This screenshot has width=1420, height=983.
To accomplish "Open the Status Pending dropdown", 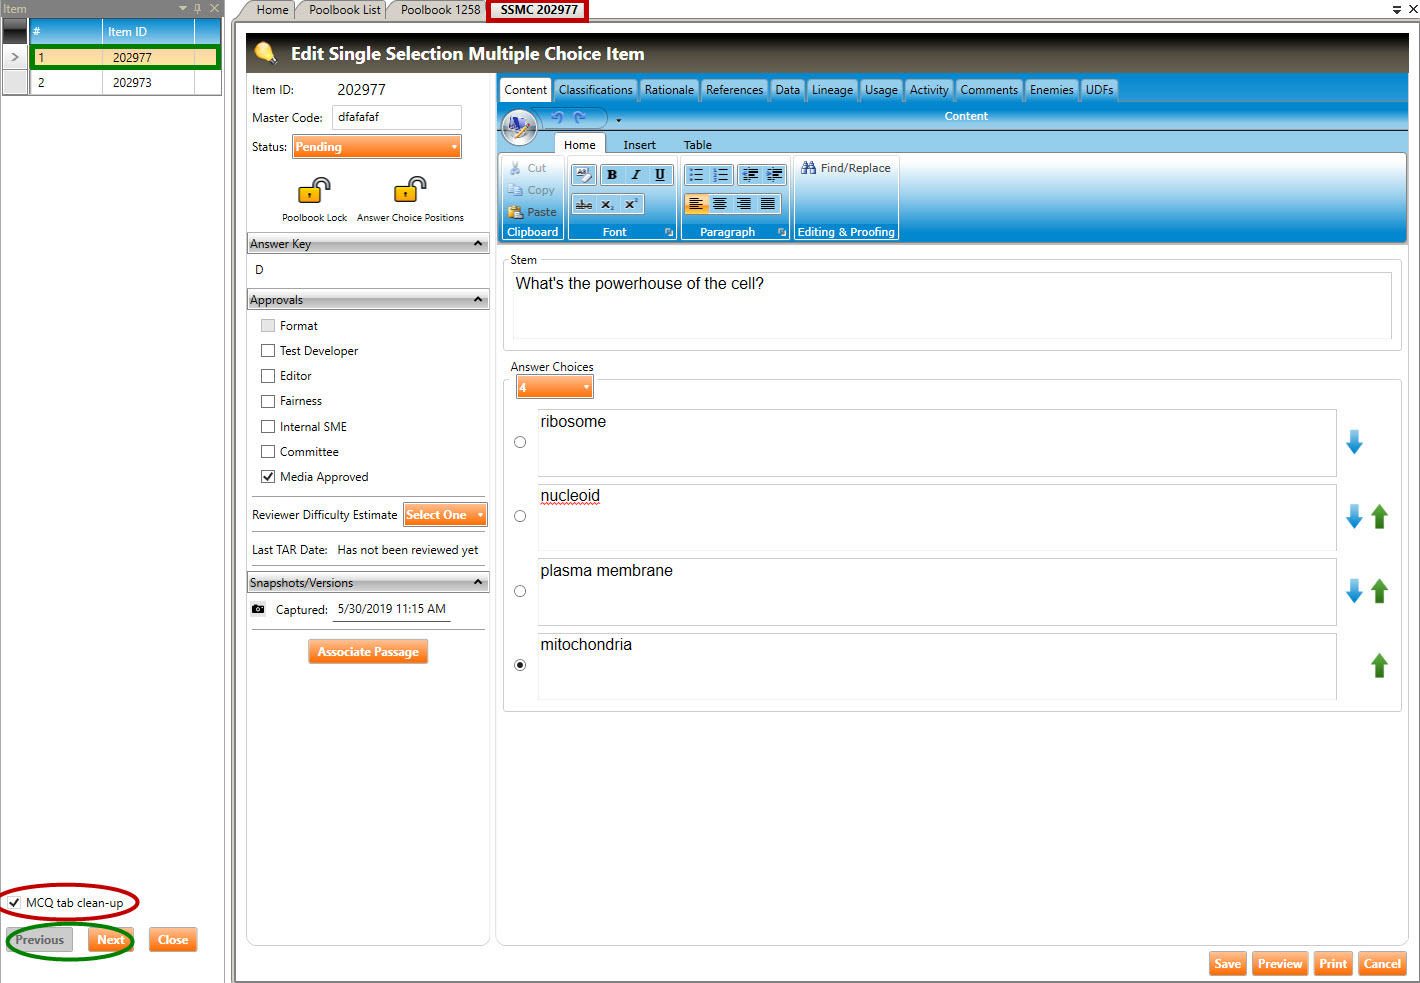I will [376, 147].
